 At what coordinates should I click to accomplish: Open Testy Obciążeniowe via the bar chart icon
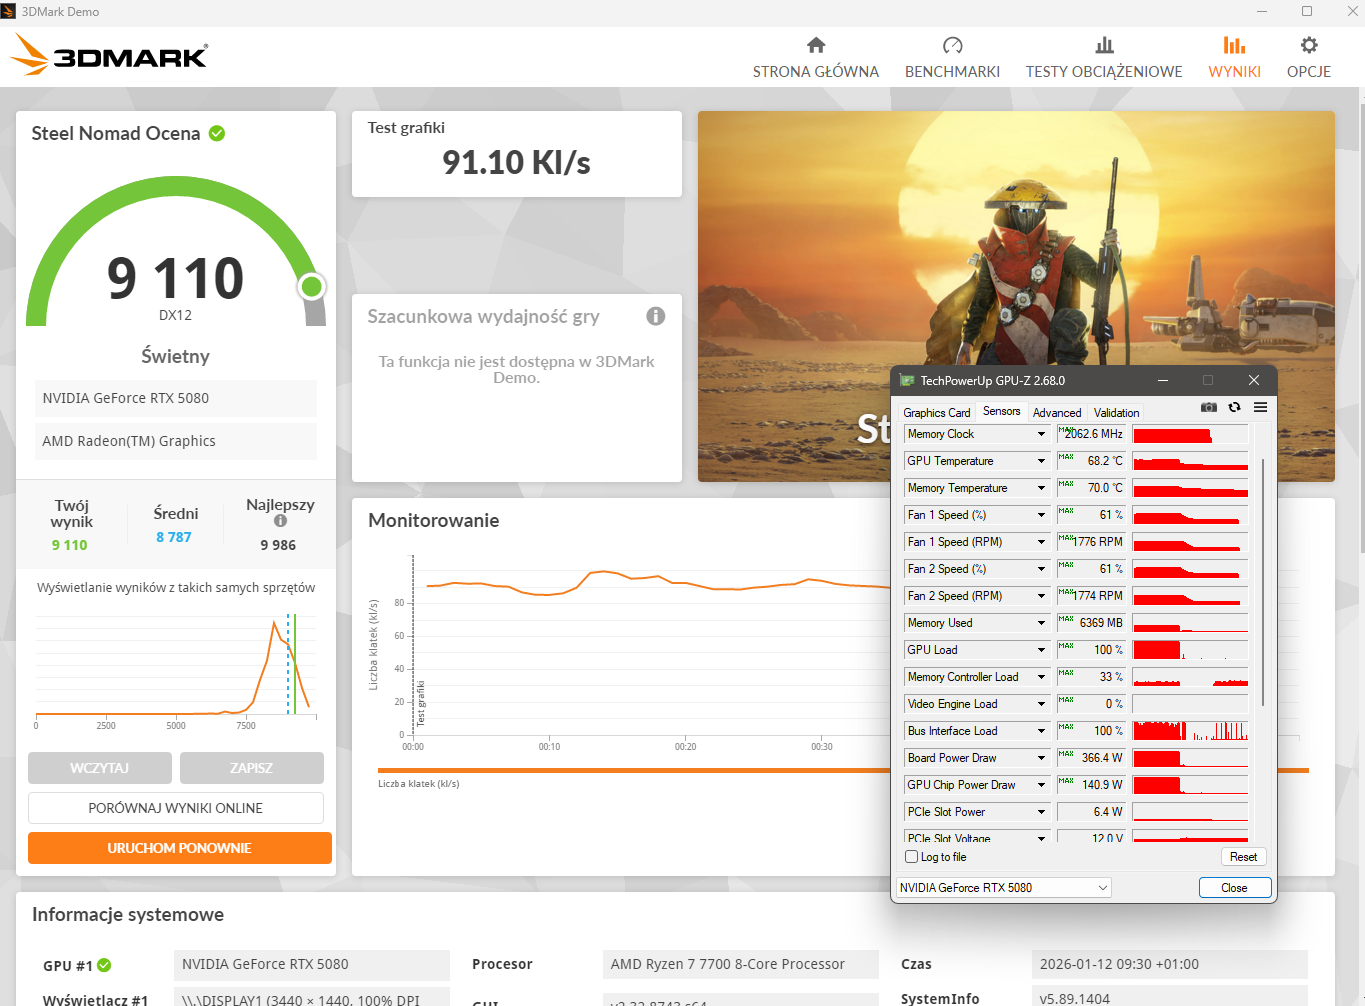coord(1104,45)
